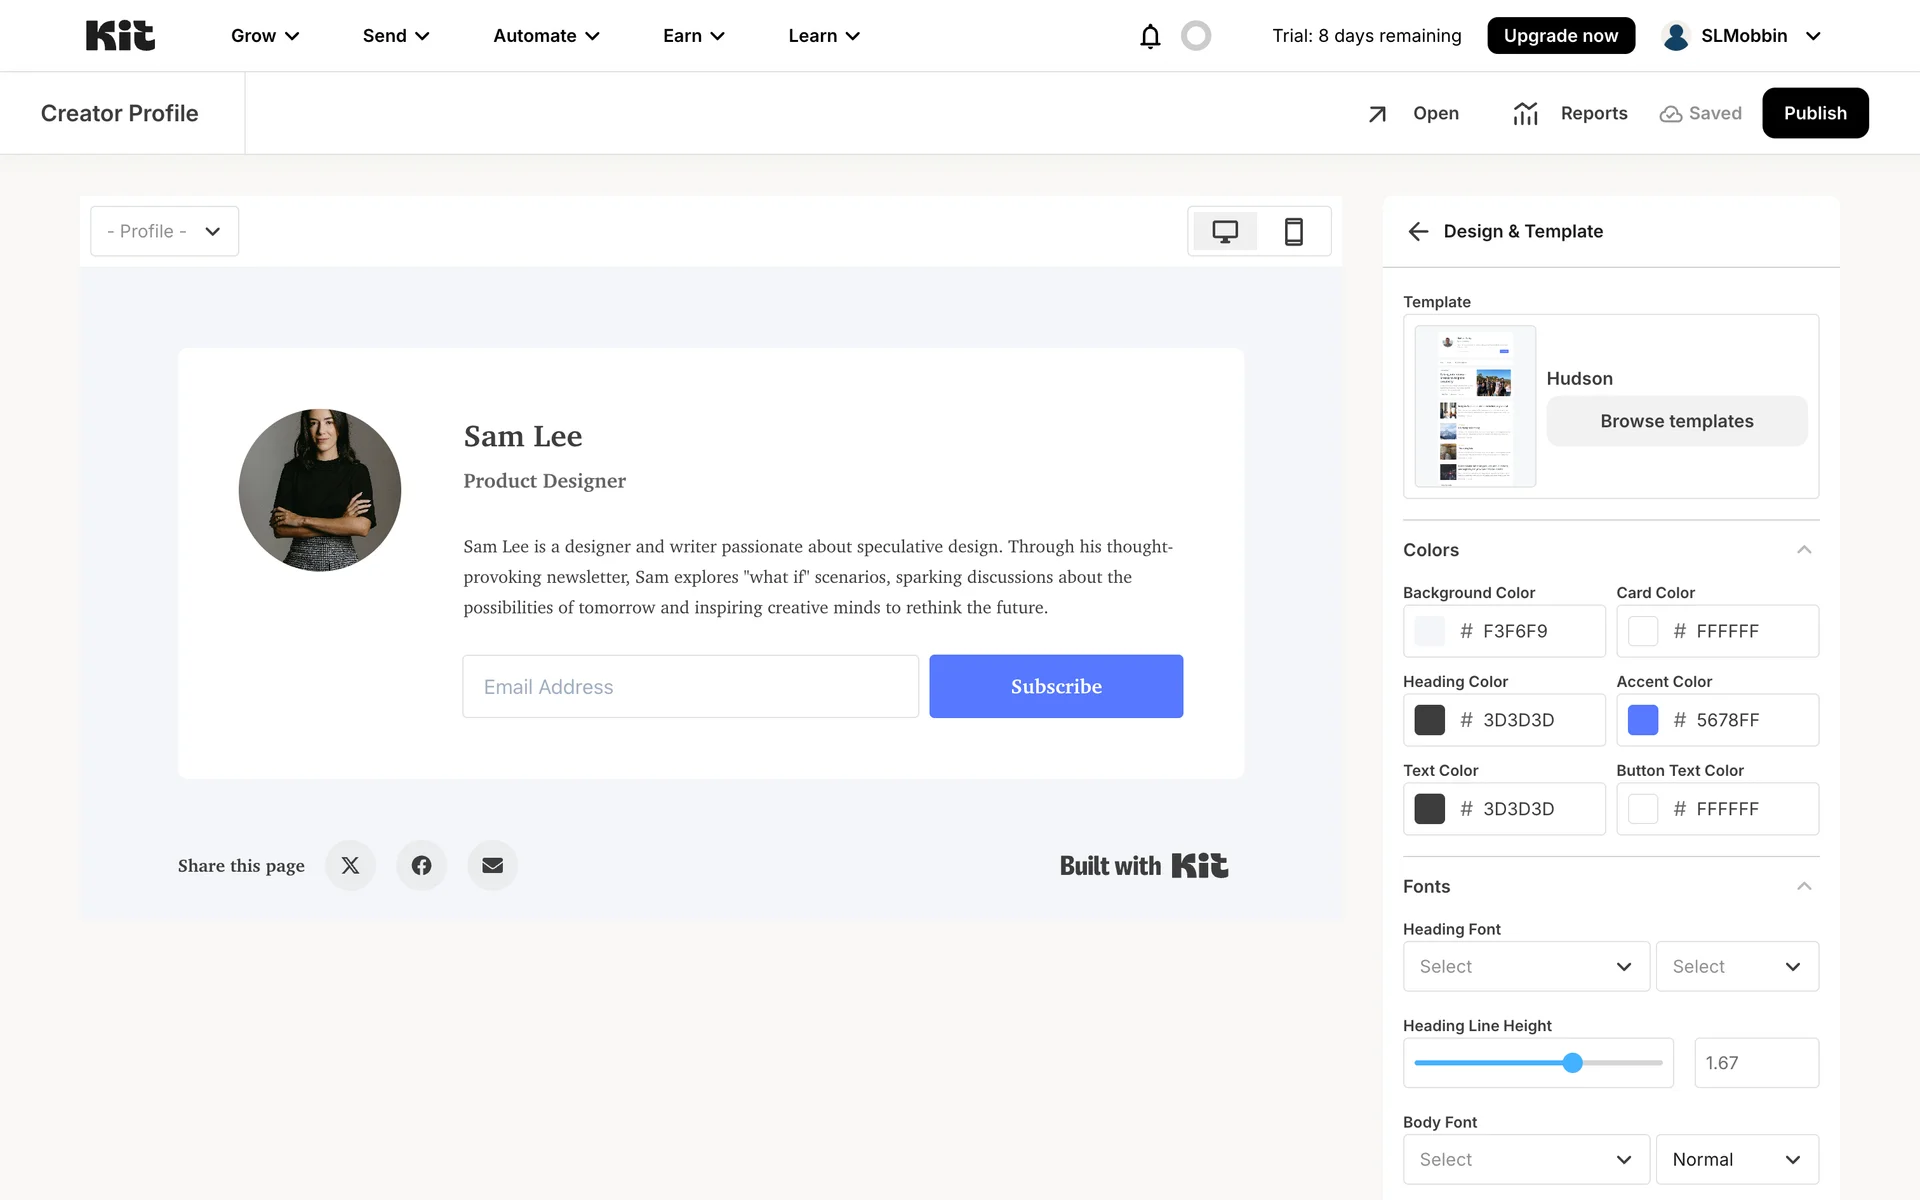
Task: Click the back arrow in Design & Template
Action: [1418, 231]
